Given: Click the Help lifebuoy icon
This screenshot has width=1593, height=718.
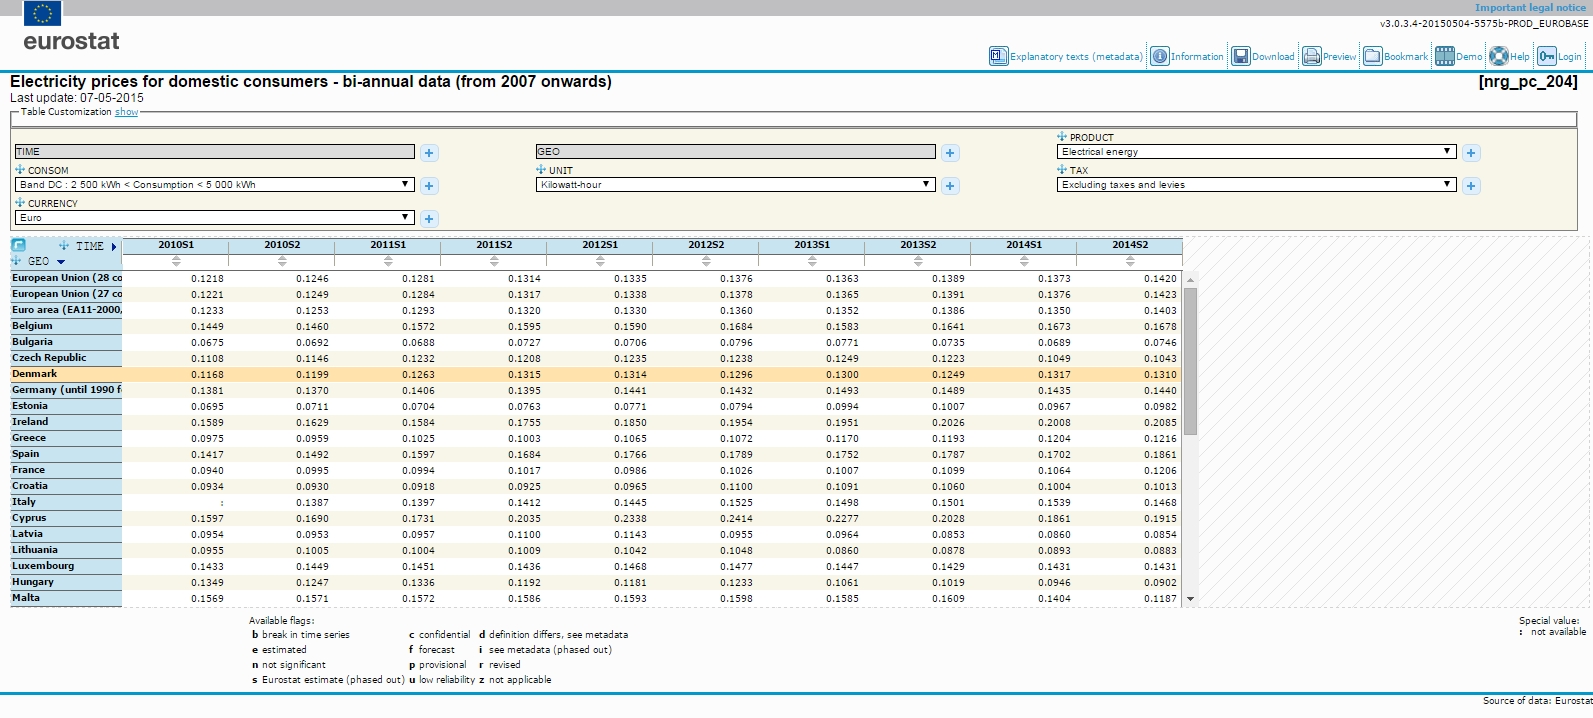Looking at the screenshot, I should (x=1498, y=56).
